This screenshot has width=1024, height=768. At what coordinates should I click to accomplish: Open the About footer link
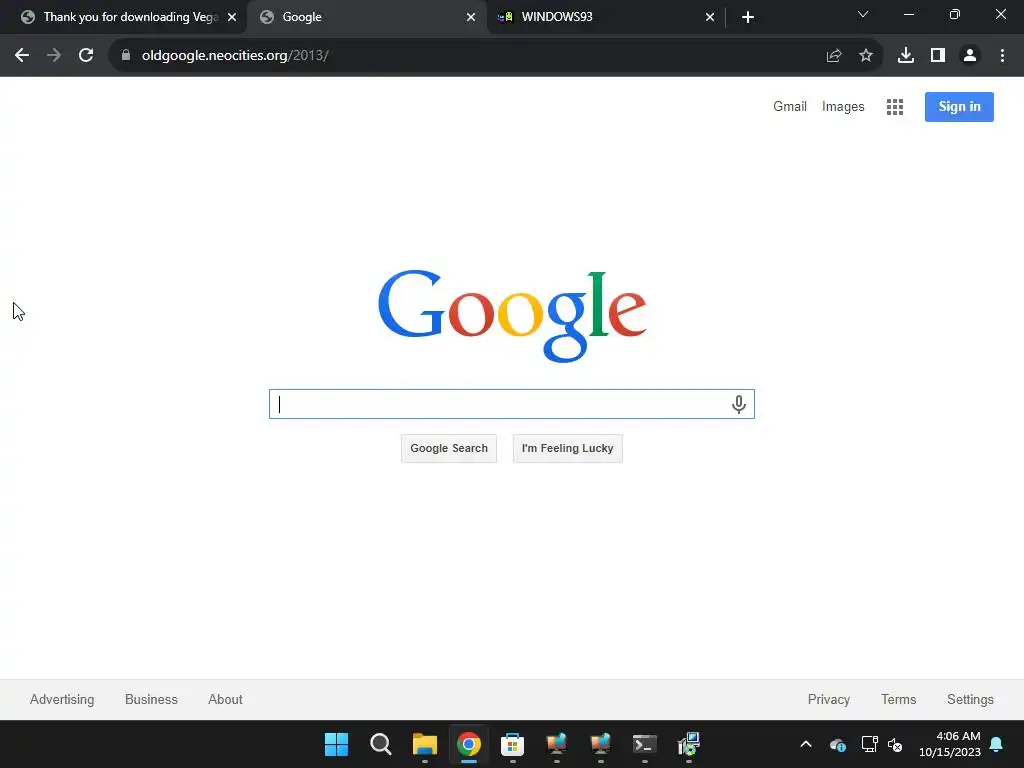point(225,699)
